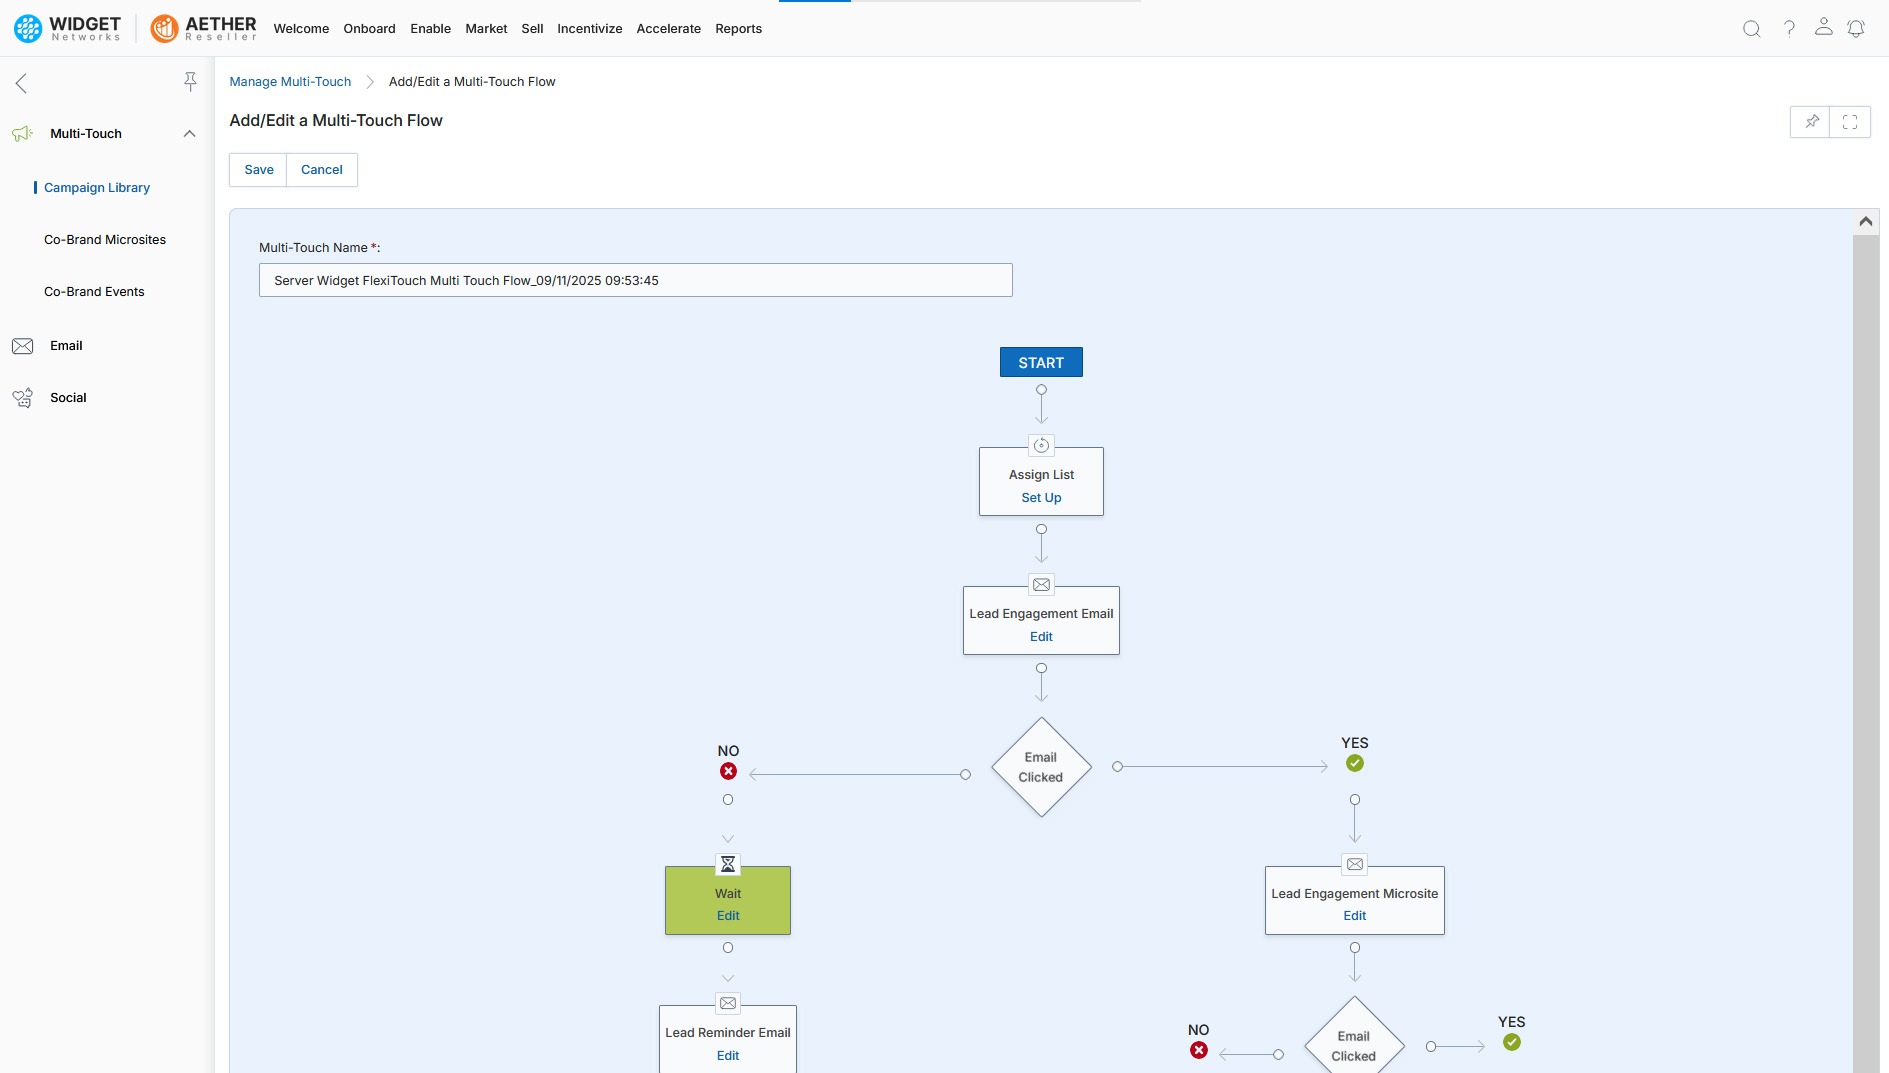Click the Email envelope sidebar icon
The image size is (1889, 1073).
pos(22,346)
